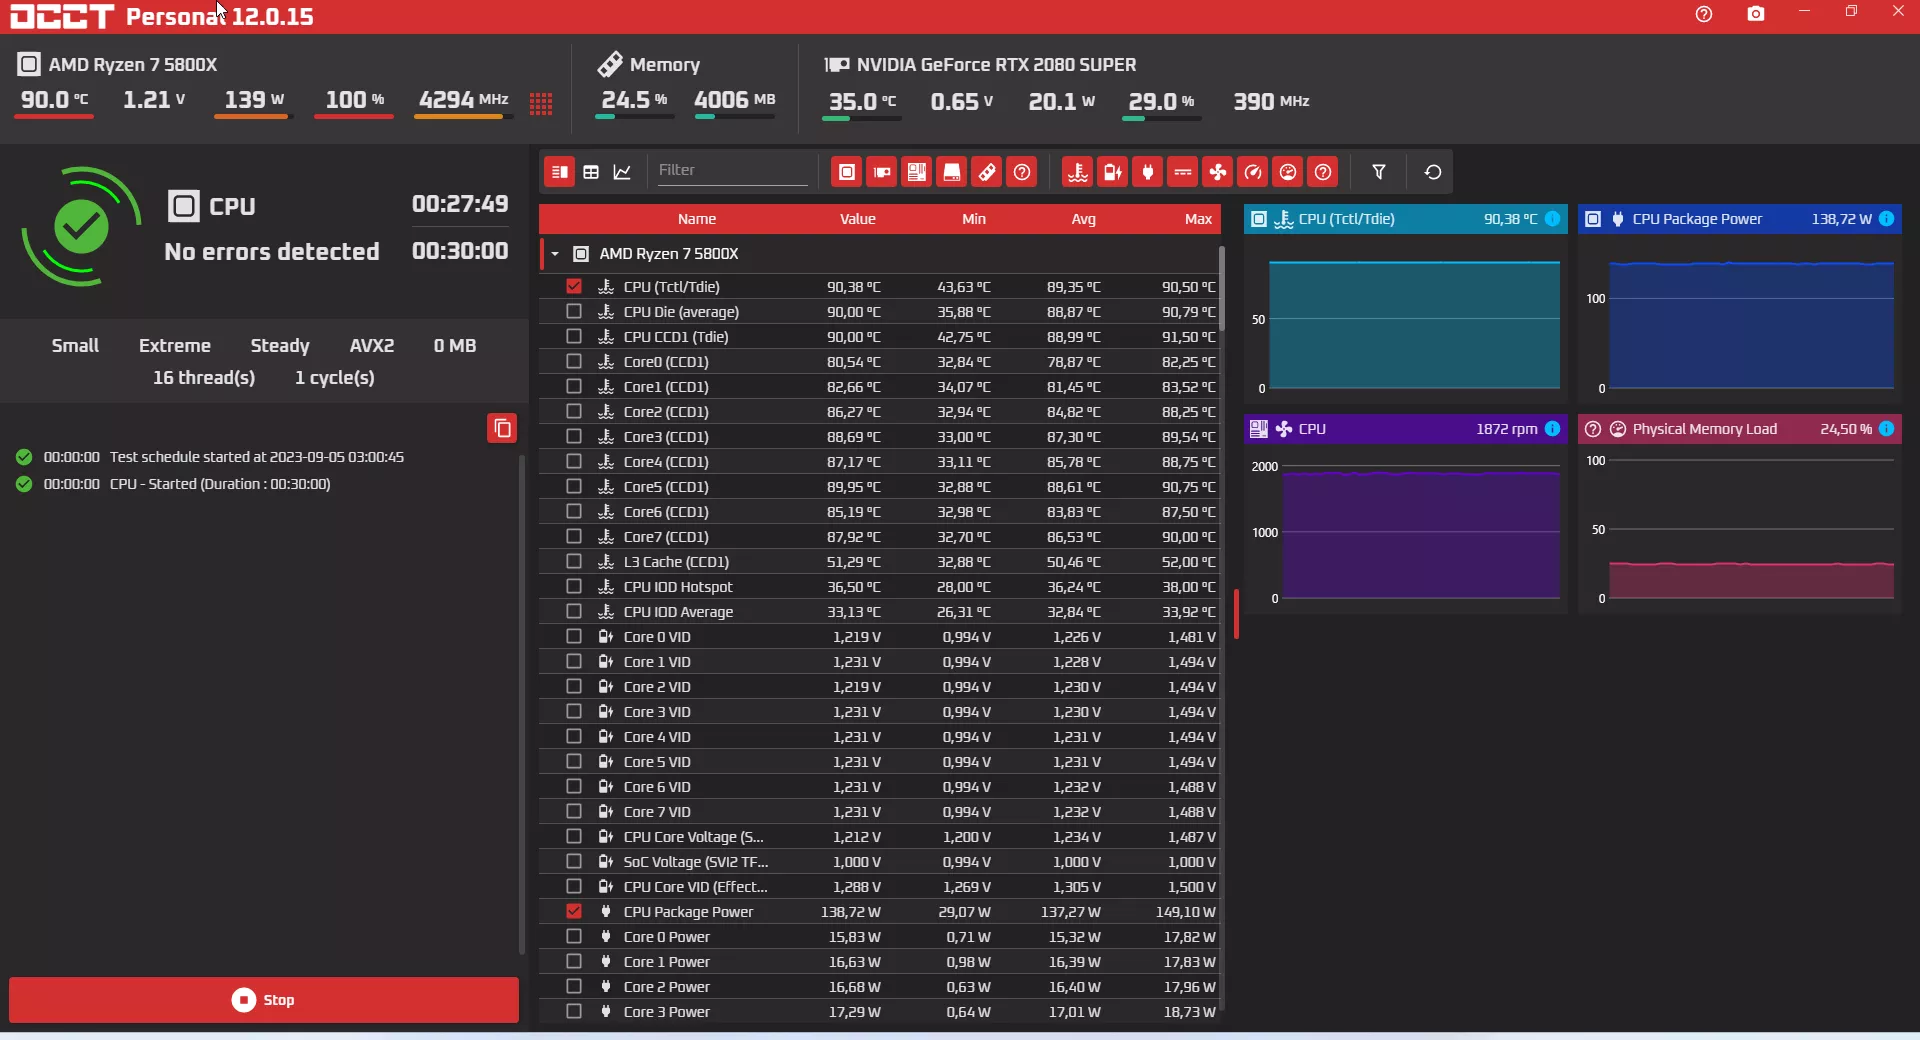Sort sensors by the Min column header
This screenshot has height=1040, width=1920.
click(x=974, y=219)
